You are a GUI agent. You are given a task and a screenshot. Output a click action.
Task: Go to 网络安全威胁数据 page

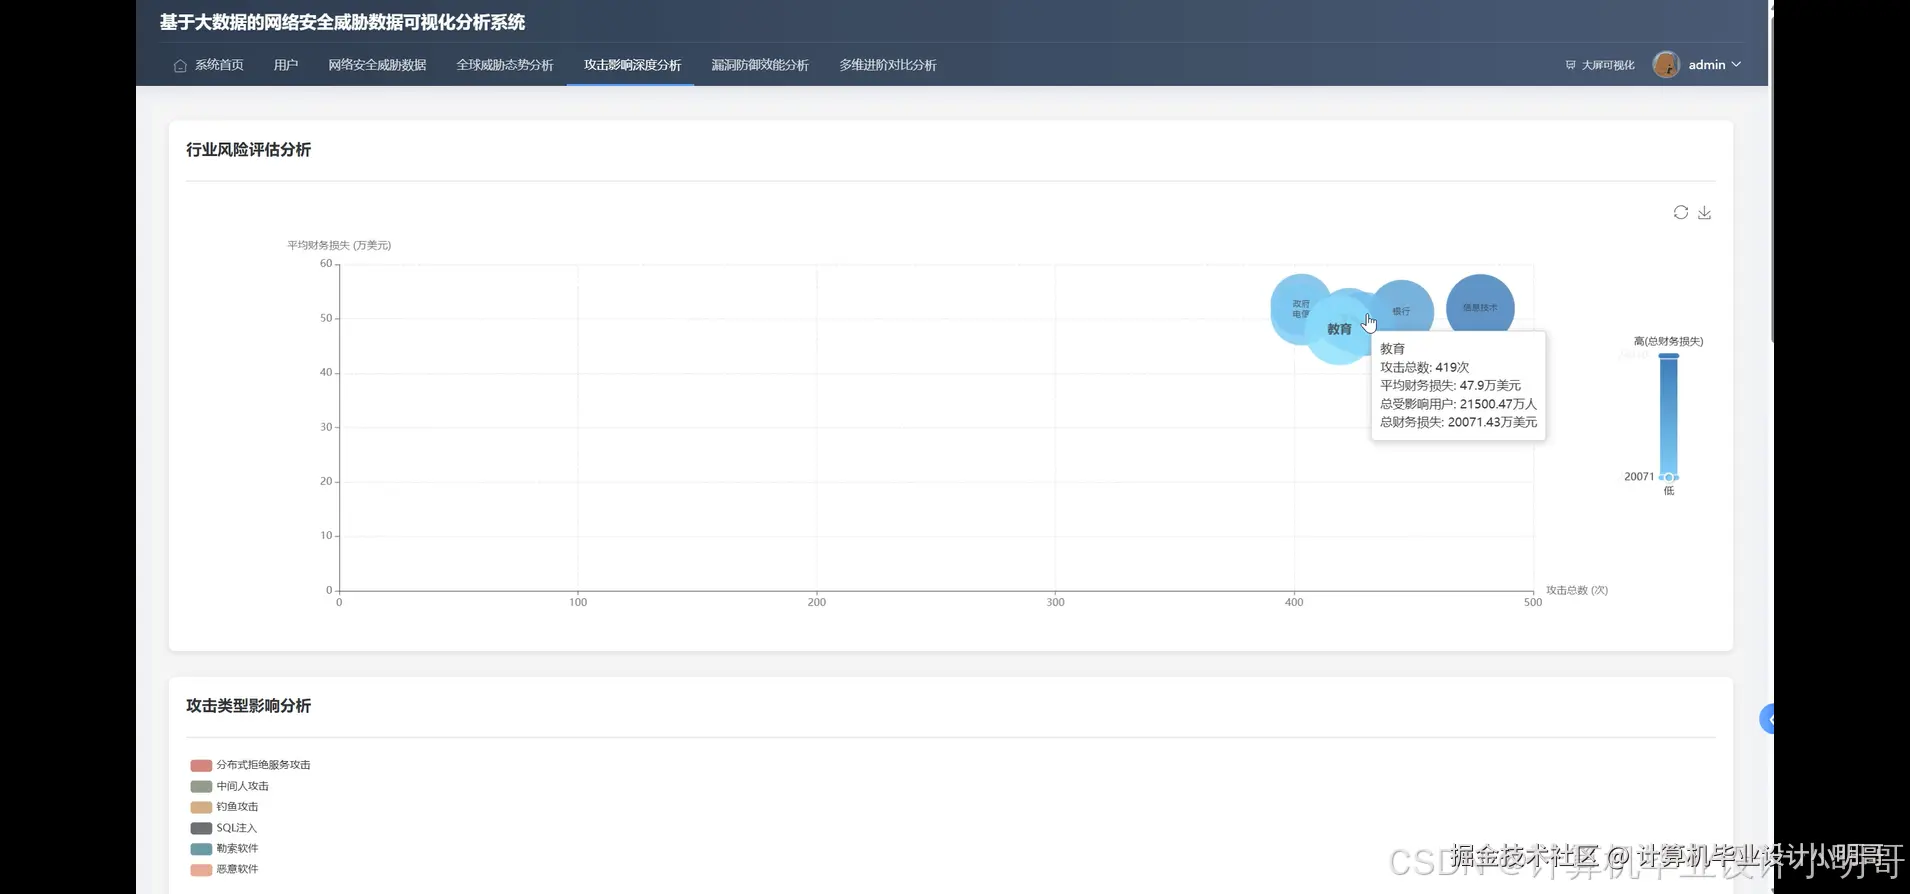coord(377,65)
